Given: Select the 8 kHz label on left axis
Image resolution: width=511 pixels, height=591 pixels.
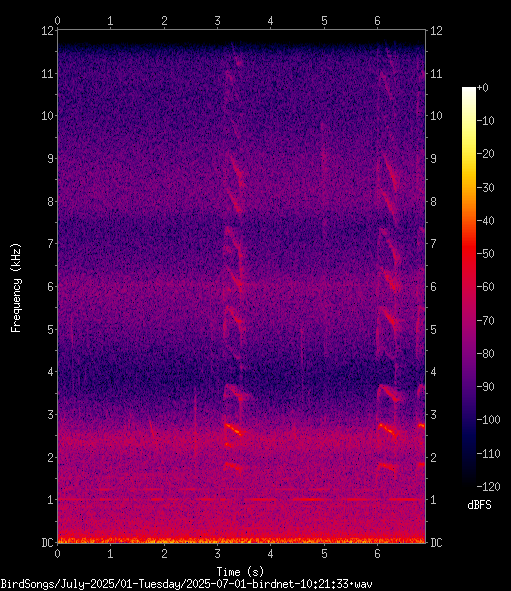Looking at the screenshot, I should [51, 202].
